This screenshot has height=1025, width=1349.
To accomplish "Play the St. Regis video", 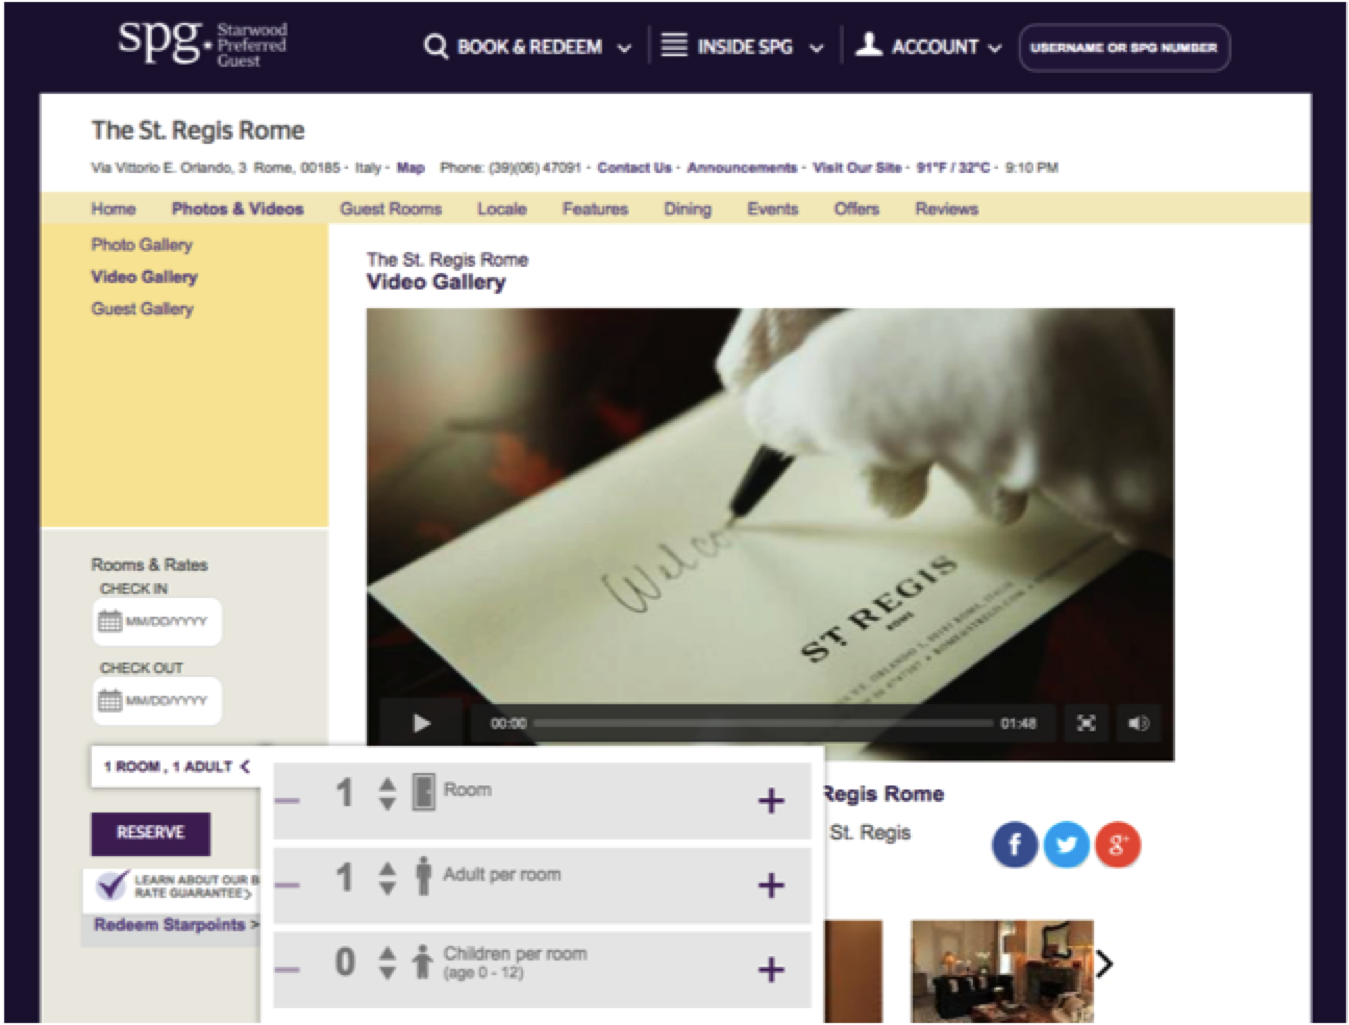I will click(x=421, y=723).
